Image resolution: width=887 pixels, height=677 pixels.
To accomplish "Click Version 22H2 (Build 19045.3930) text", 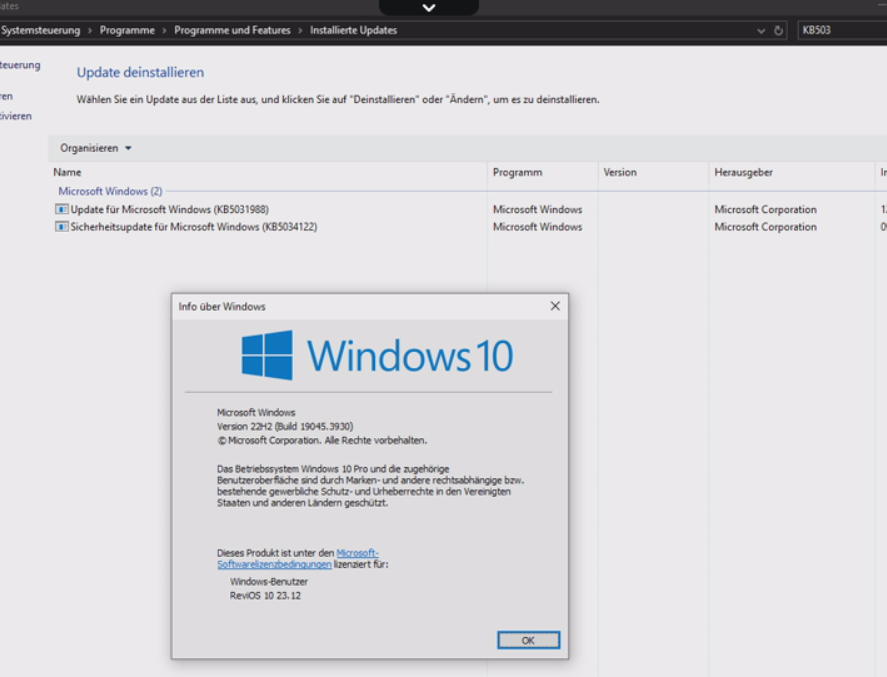I will click(285, 426).
